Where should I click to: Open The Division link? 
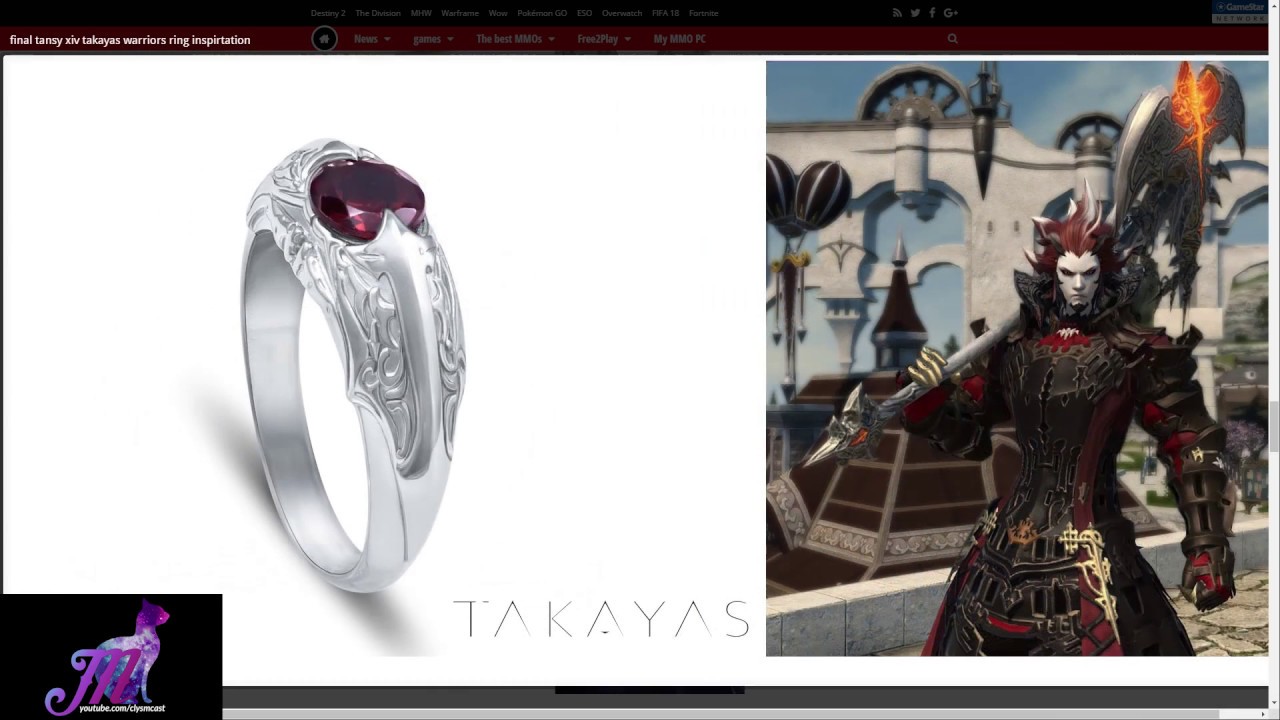[378, 13]
